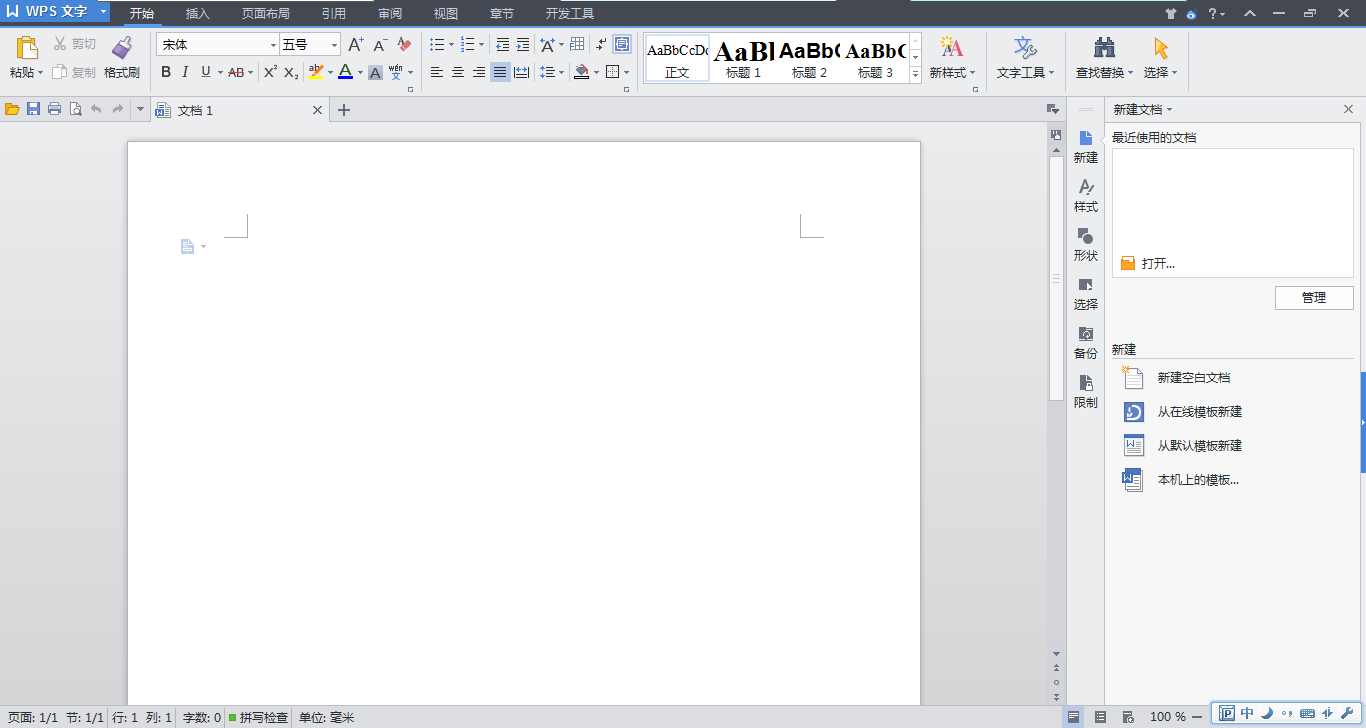The width and height of the screenshot is (1366, 728).
Task: Toggle show paragraph marks button
Action: pyautogui.click(x=601, y=45)
